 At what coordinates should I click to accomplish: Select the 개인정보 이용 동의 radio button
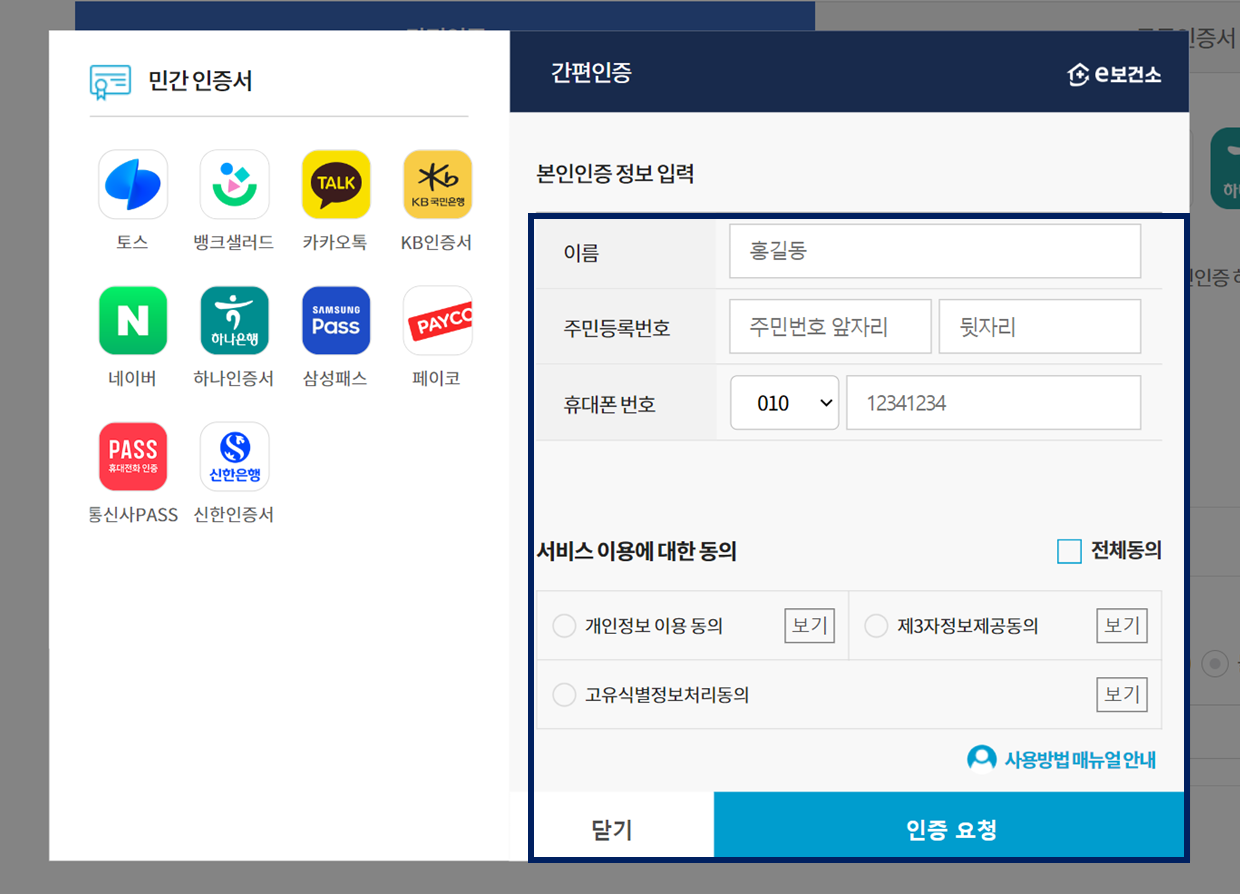pyautogui.click(x=563, y=625)
